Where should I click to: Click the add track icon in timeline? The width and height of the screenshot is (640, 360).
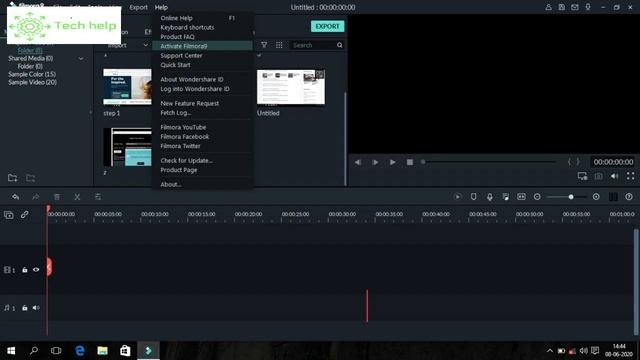pyautogui.click(x=9, y=215)
